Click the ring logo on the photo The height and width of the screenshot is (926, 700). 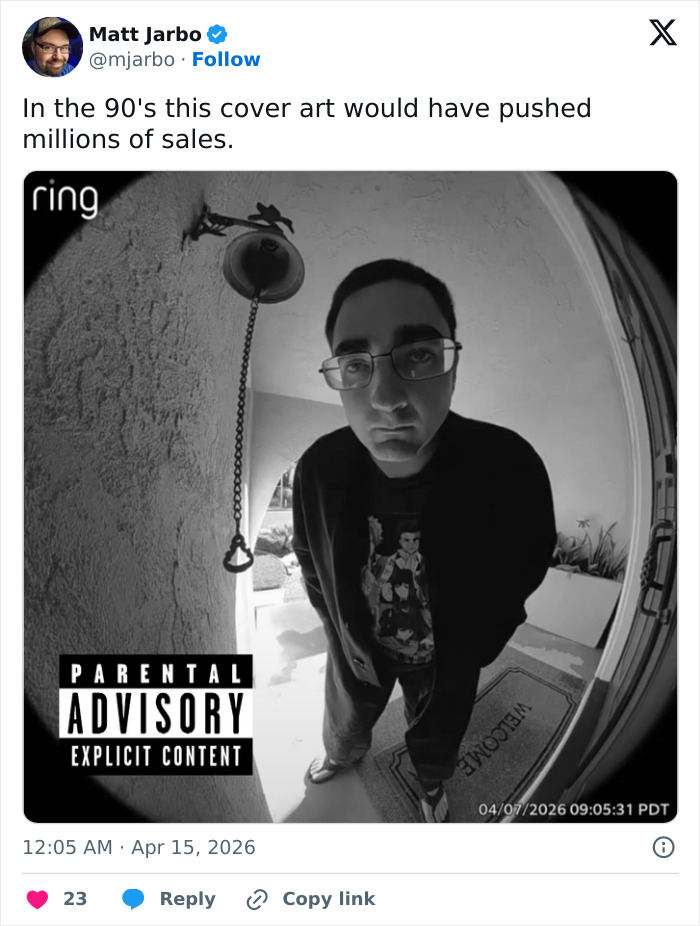65,198
